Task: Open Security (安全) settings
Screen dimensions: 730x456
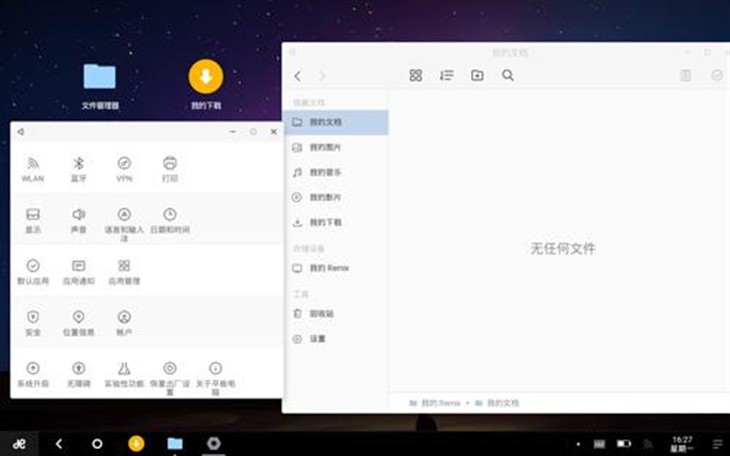Action: (x=33, y=323)
